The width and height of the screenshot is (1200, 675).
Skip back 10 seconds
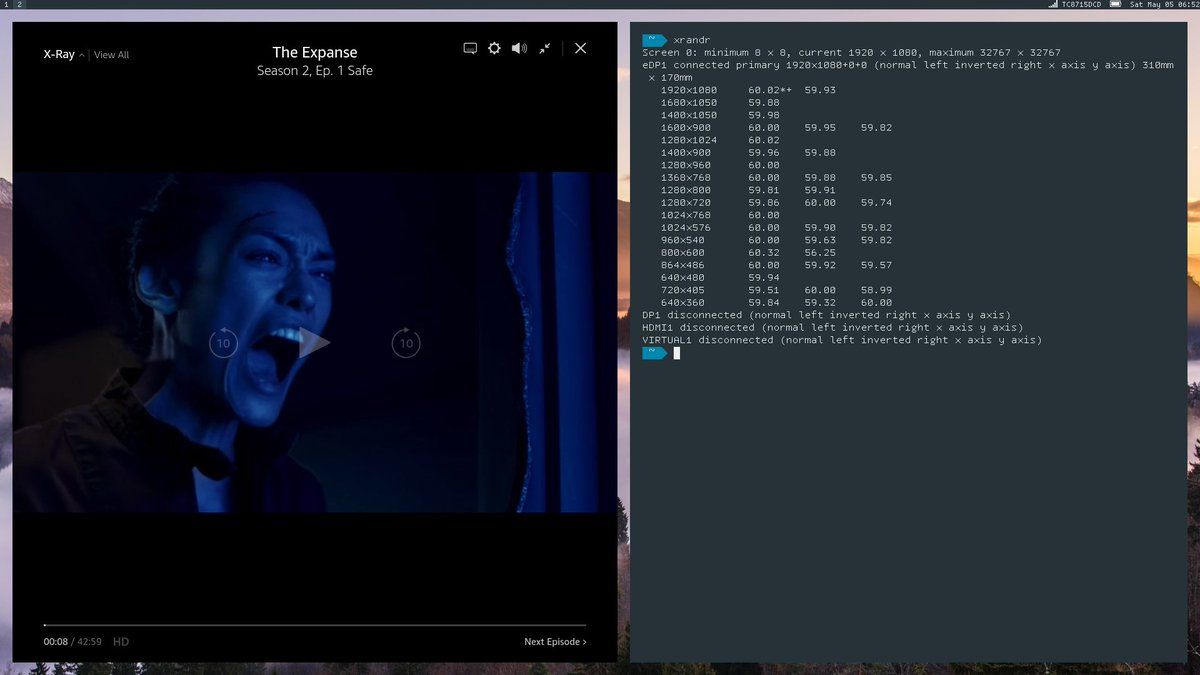point(223,343)
